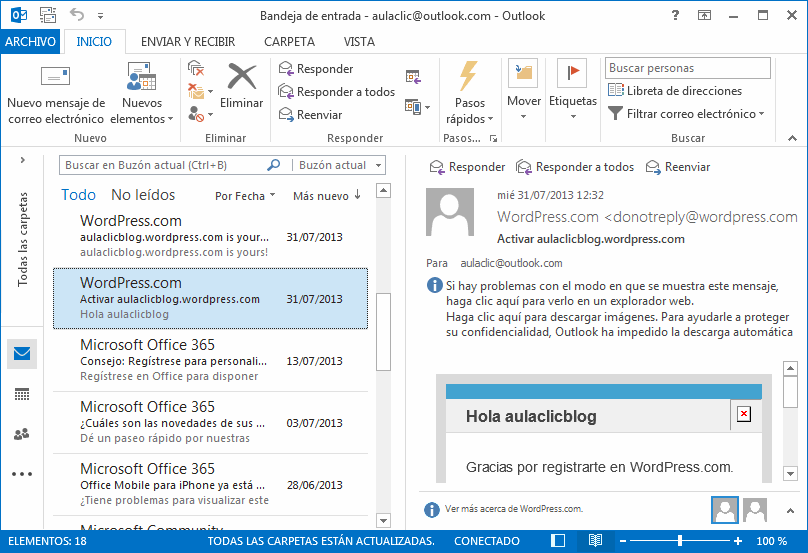Viewport: 808px width, 553px height.
Task: Click the New email message icon
Action: (x=56, y=76)
